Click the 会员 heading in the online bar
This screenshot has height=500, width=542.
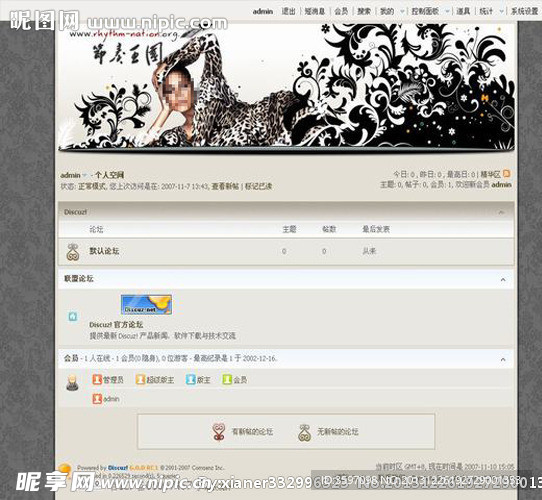[71, 358]
